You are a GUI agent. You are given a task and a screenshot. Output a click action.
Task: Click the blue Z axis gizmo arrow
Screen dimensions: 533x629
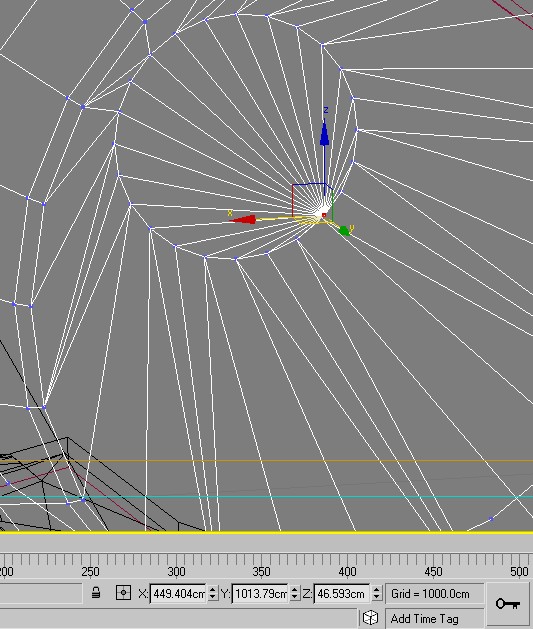click(x=324, y=133)
